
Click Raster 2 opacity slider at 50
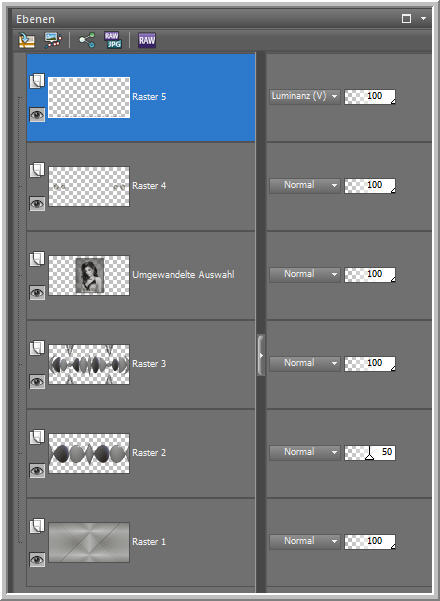(x=370, y=453)
